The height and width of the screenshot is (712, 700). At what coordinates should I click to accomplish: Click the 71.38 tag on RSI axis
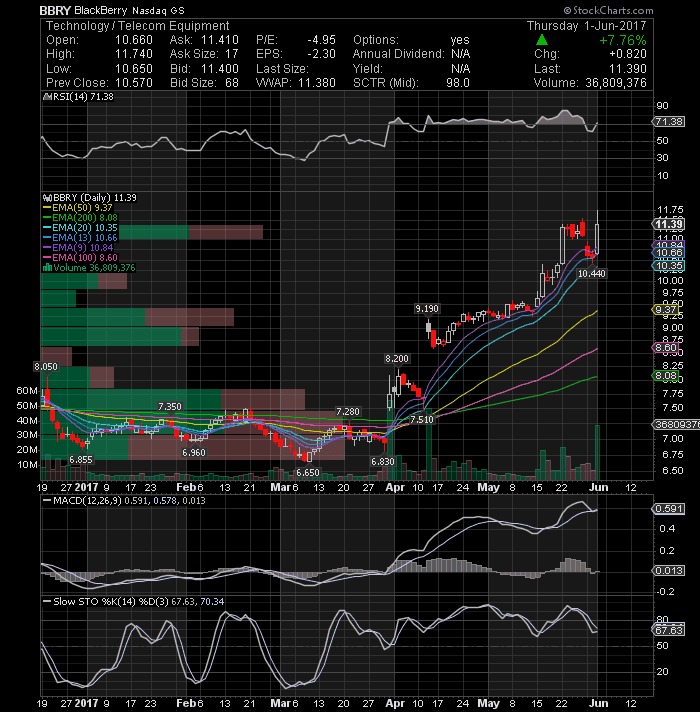pos(669,122)
